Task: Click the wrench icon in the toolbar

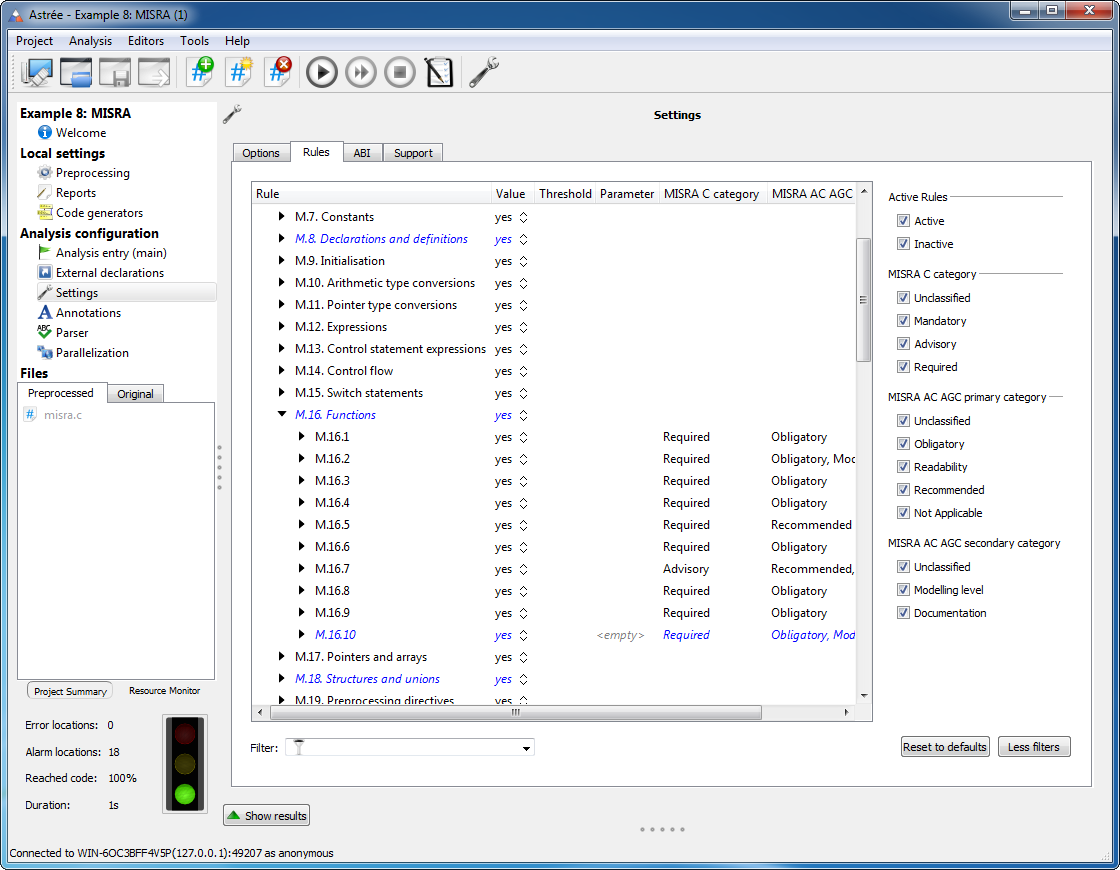Action: (x=484, y=72)
